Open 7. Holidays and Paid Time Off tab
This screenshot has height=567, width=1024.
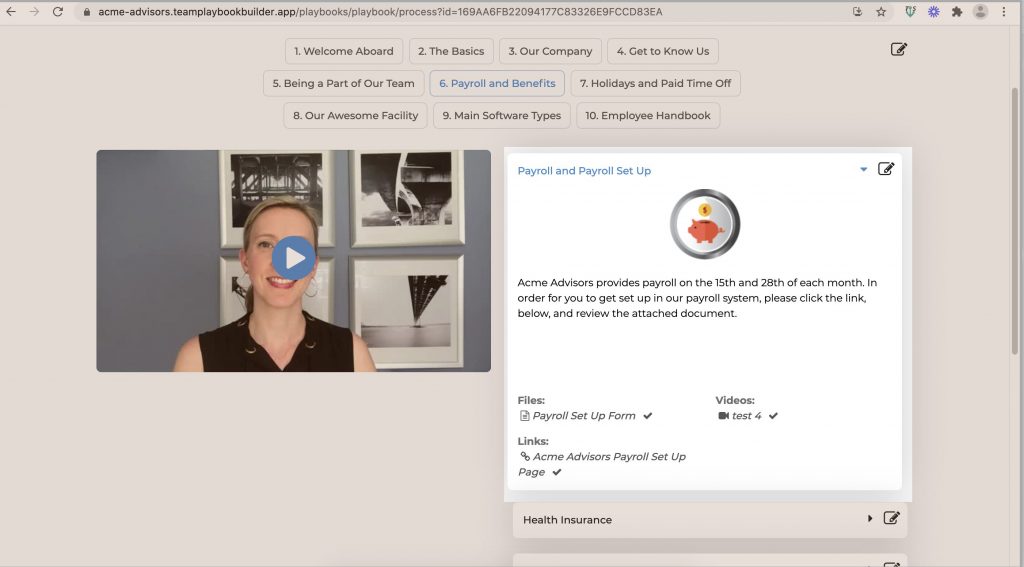(656, 83)
